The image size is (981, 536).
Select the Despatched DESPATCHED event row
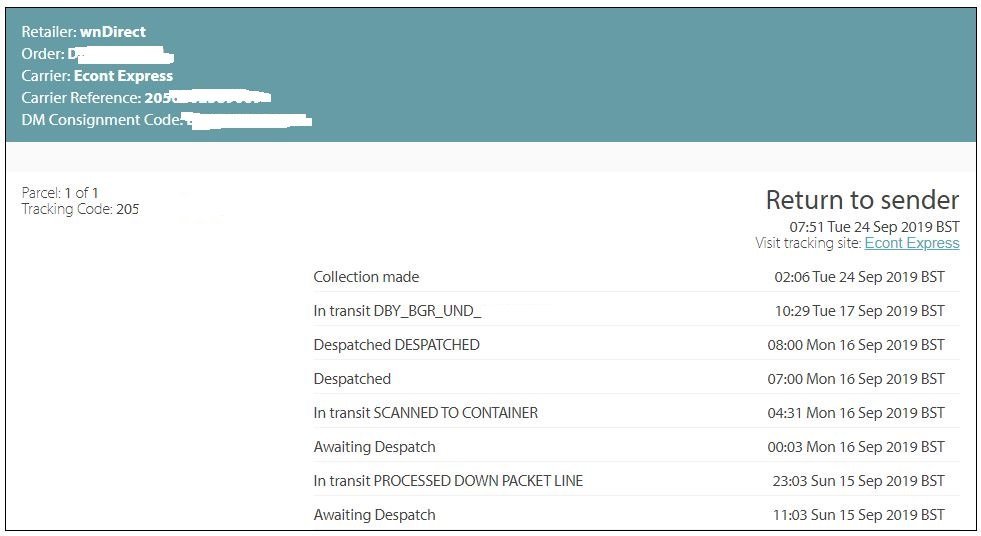pos(396,345)
